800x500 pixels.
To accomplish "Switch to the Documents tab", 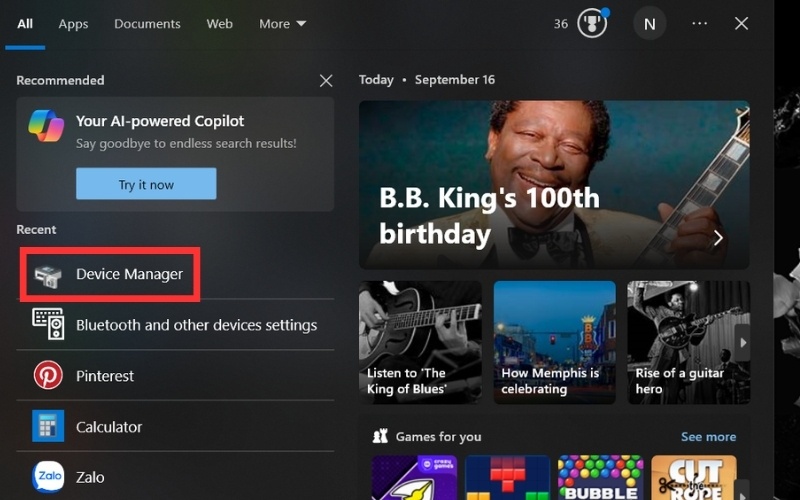I will [147, 23].
